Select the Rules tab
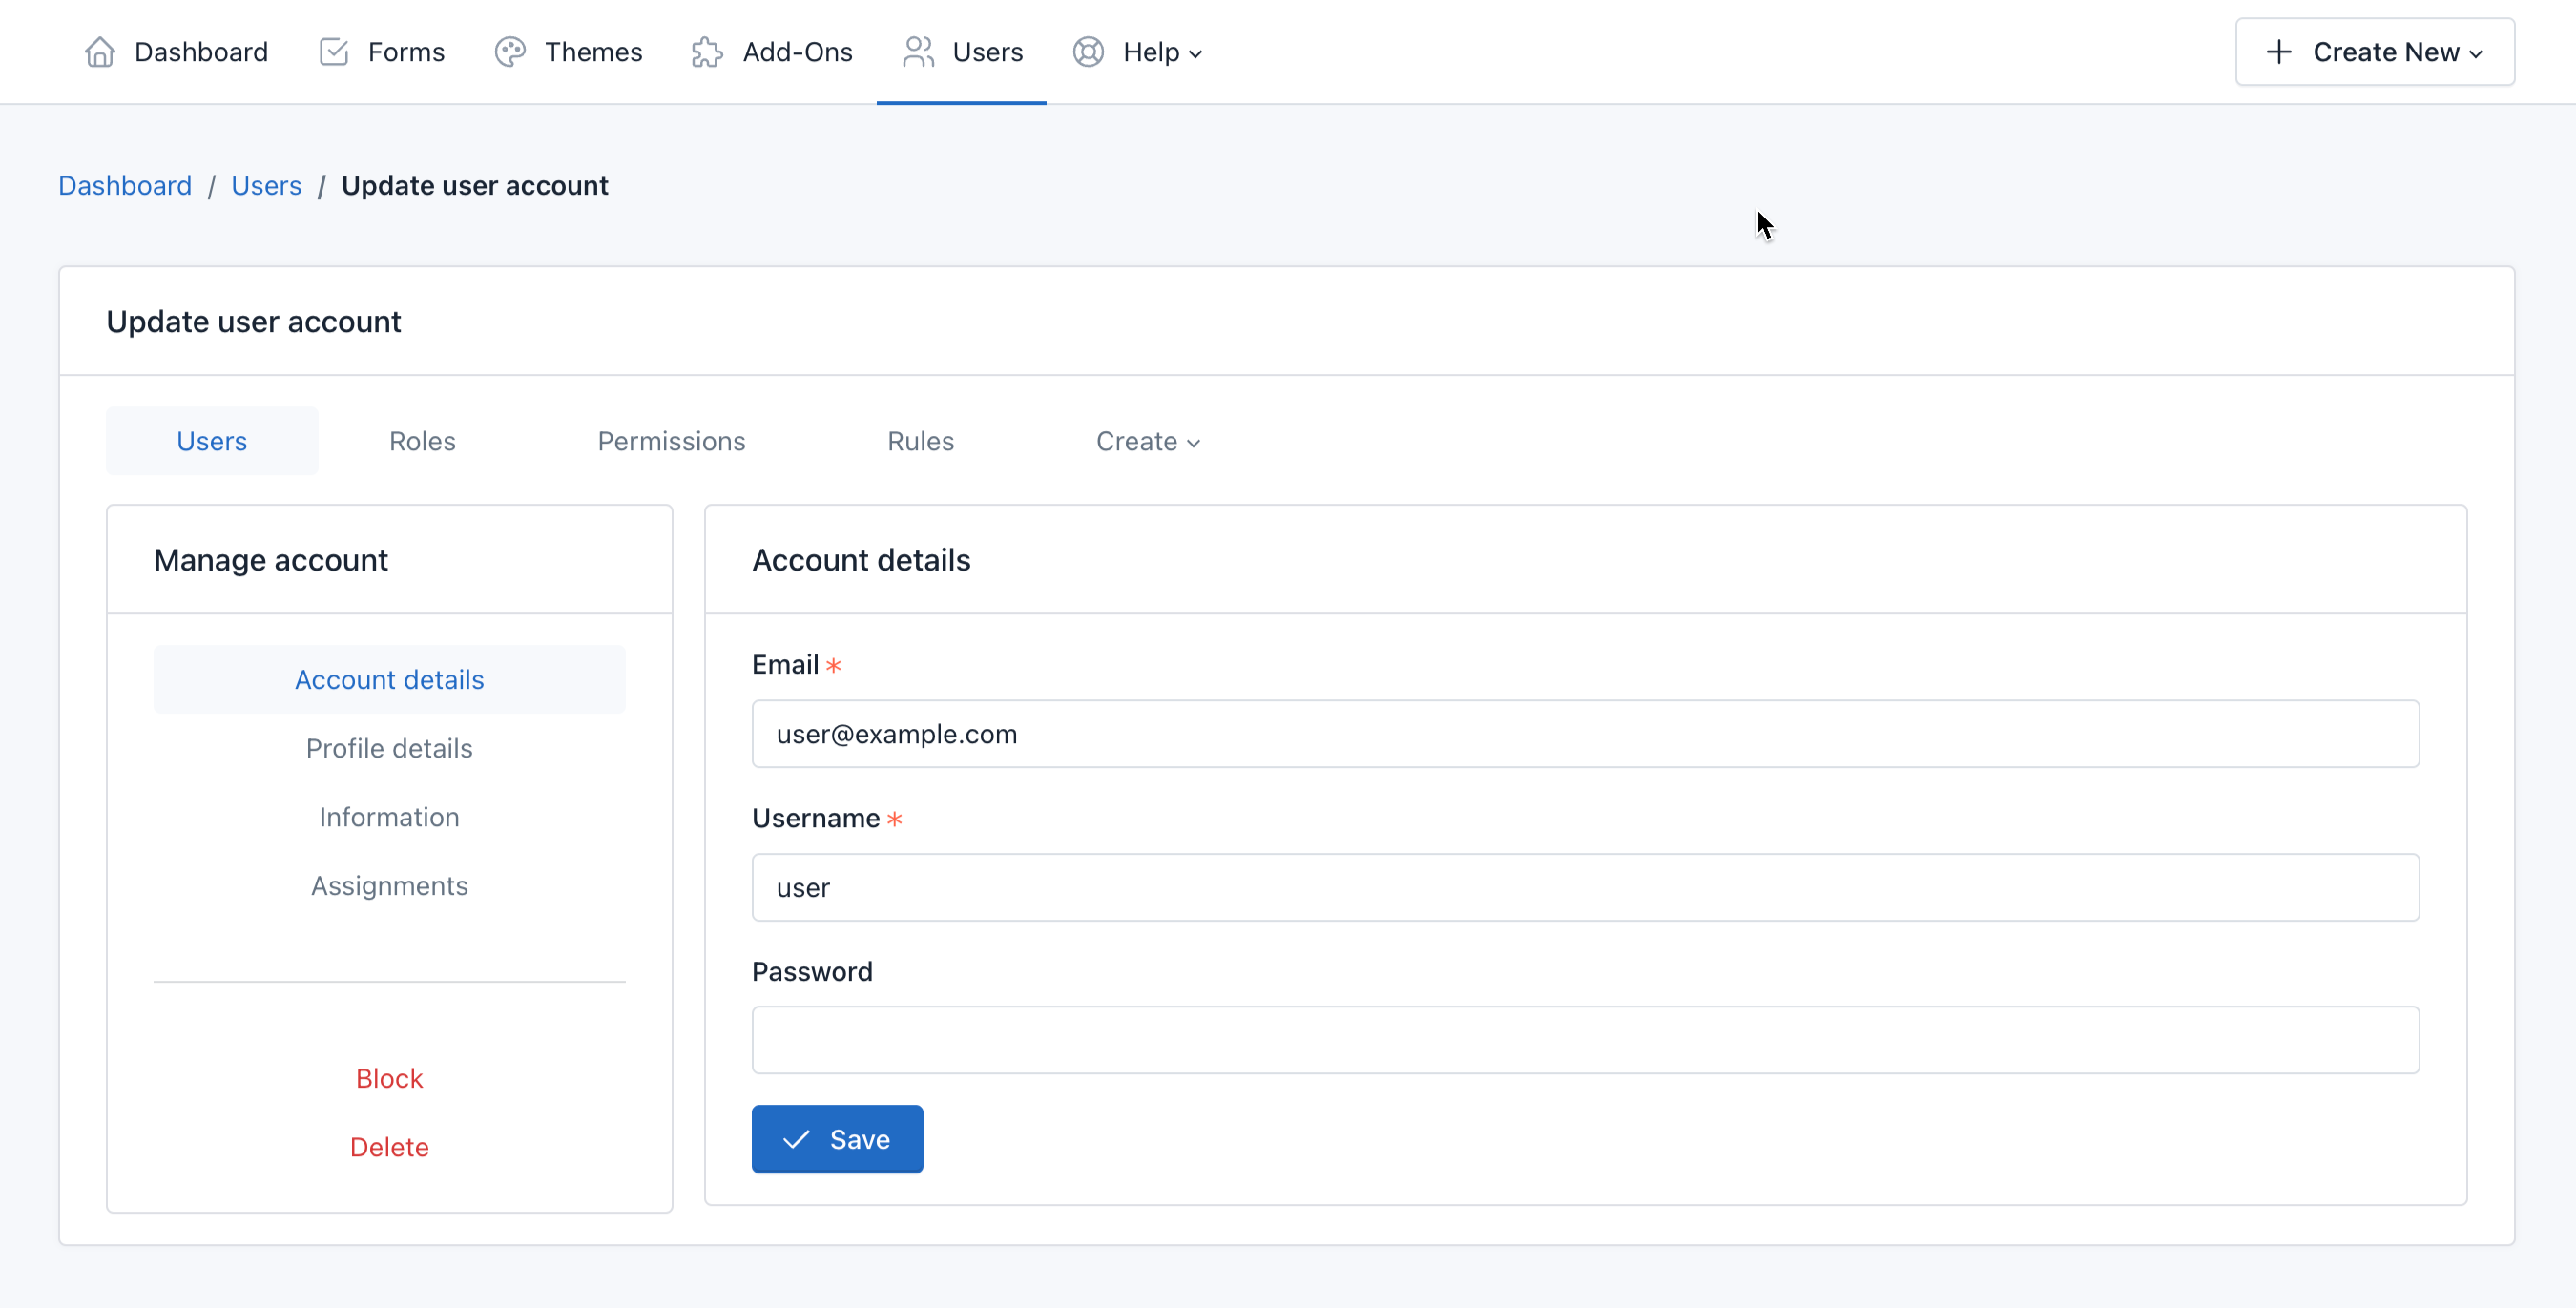 pos(920,441)
